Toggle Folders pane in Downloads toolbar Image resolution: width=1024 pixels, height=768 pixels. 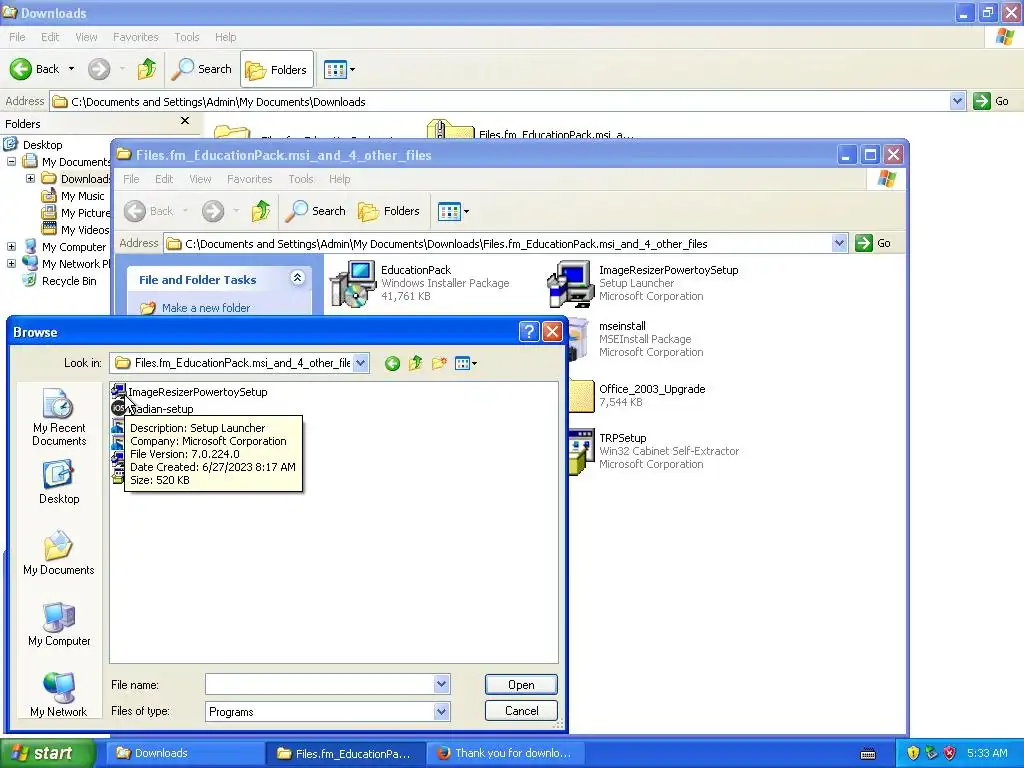pos(277,69)
